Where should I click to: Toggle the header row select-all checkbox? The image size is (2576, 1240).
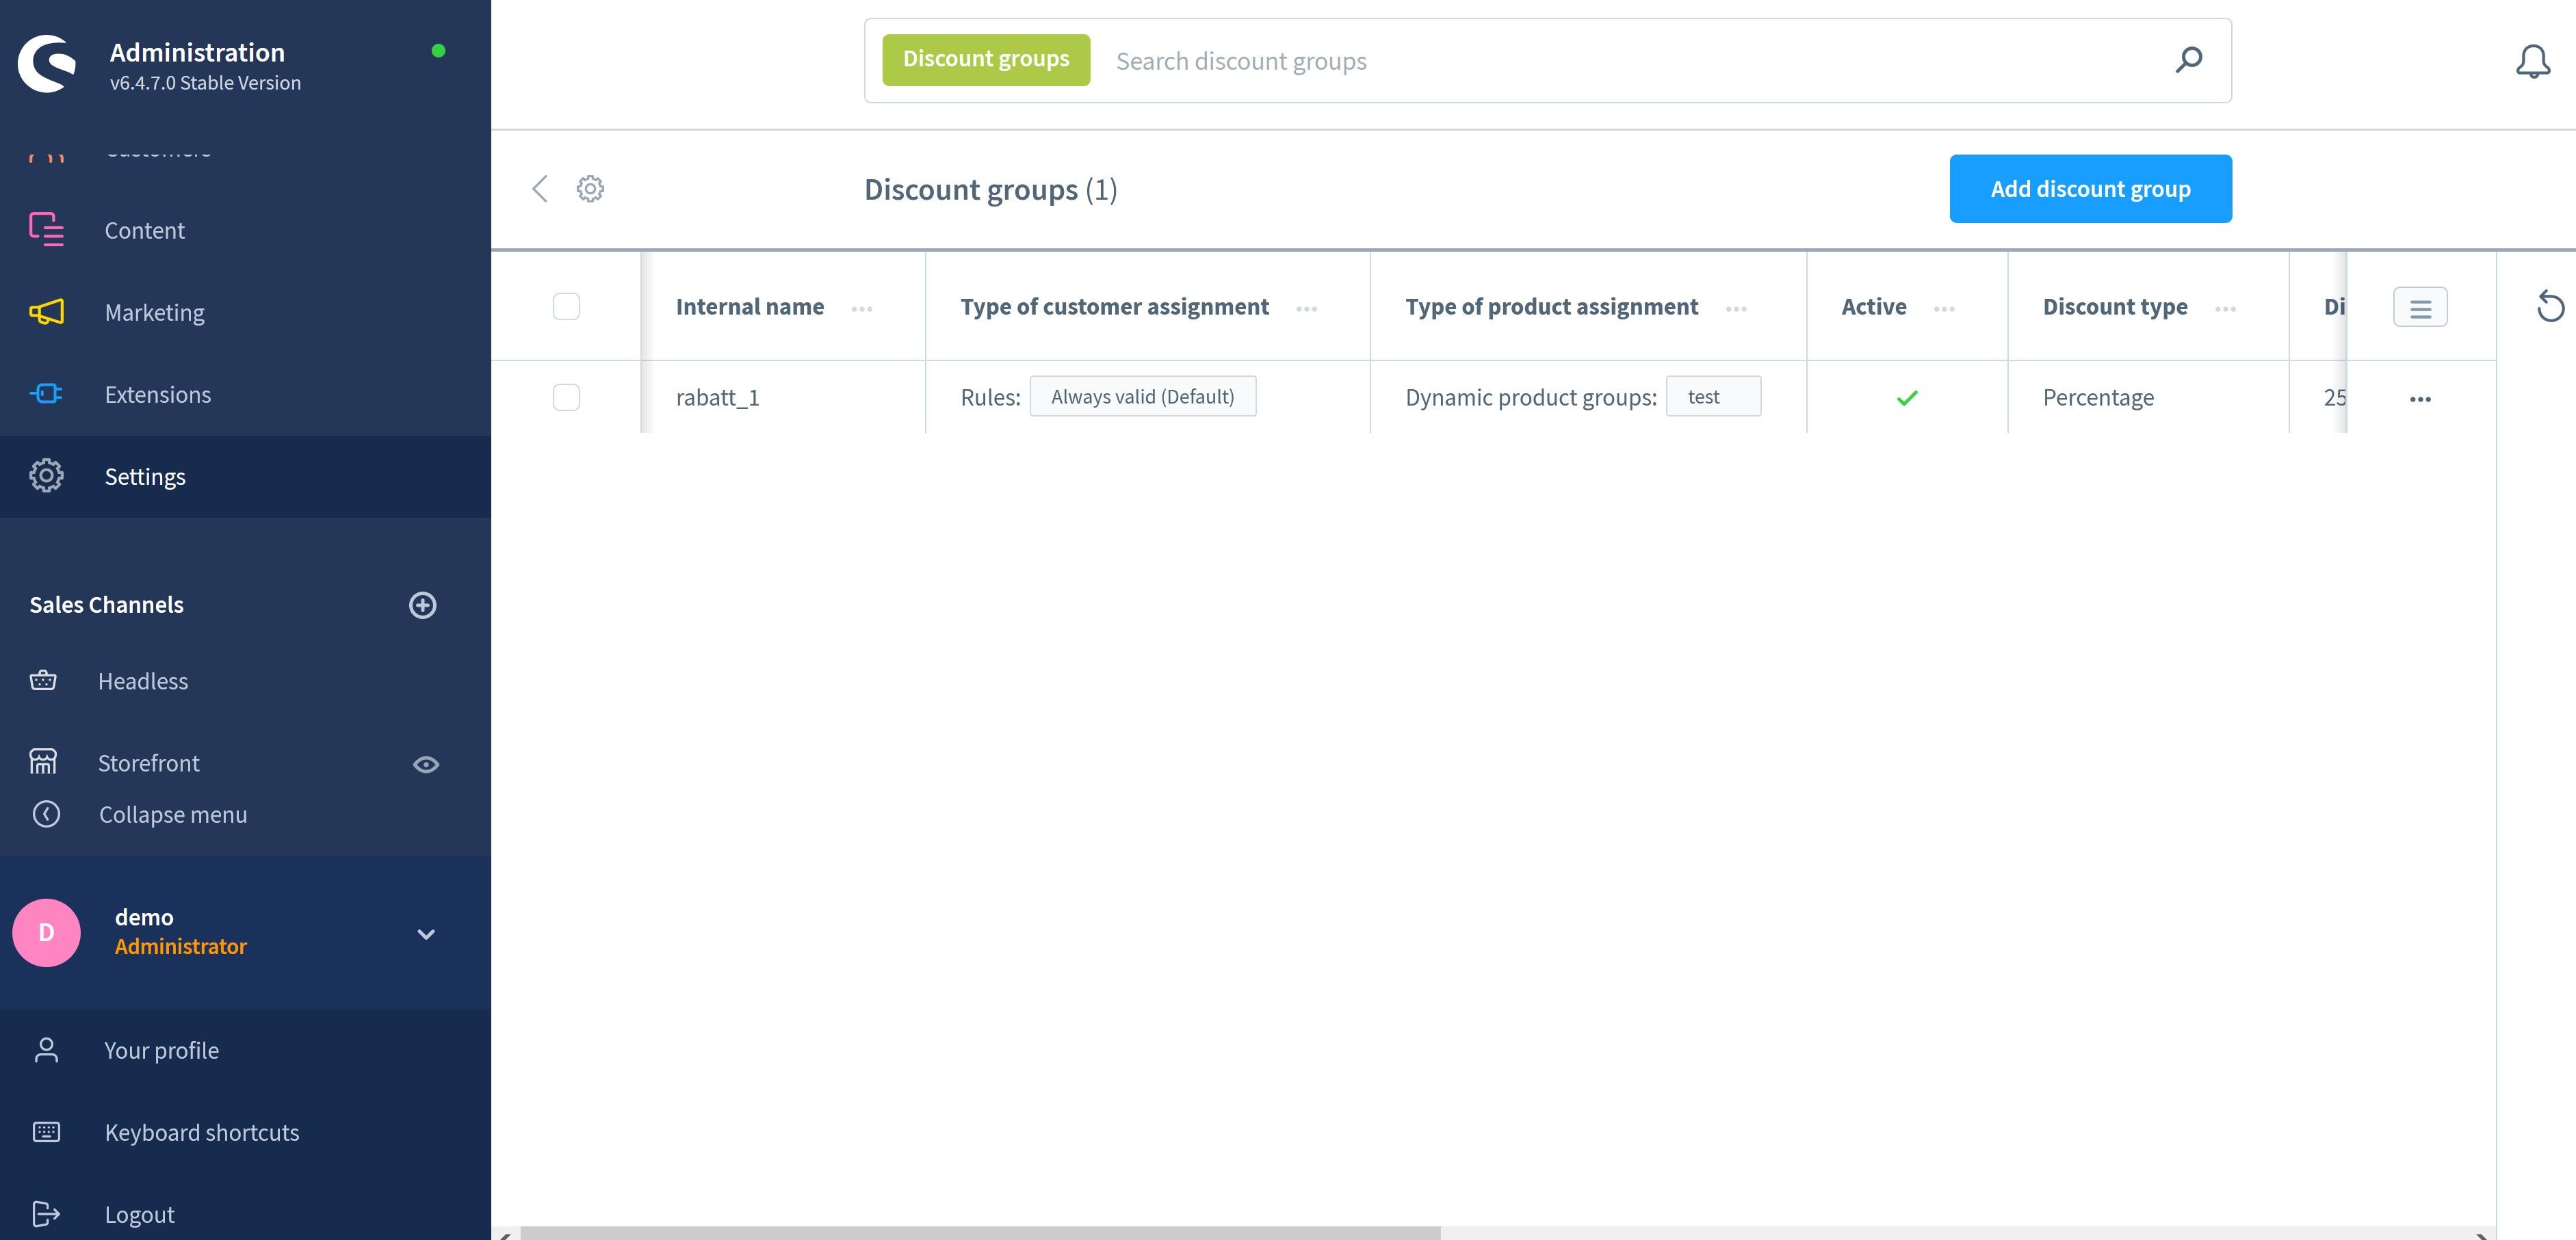tap(567, 306)
